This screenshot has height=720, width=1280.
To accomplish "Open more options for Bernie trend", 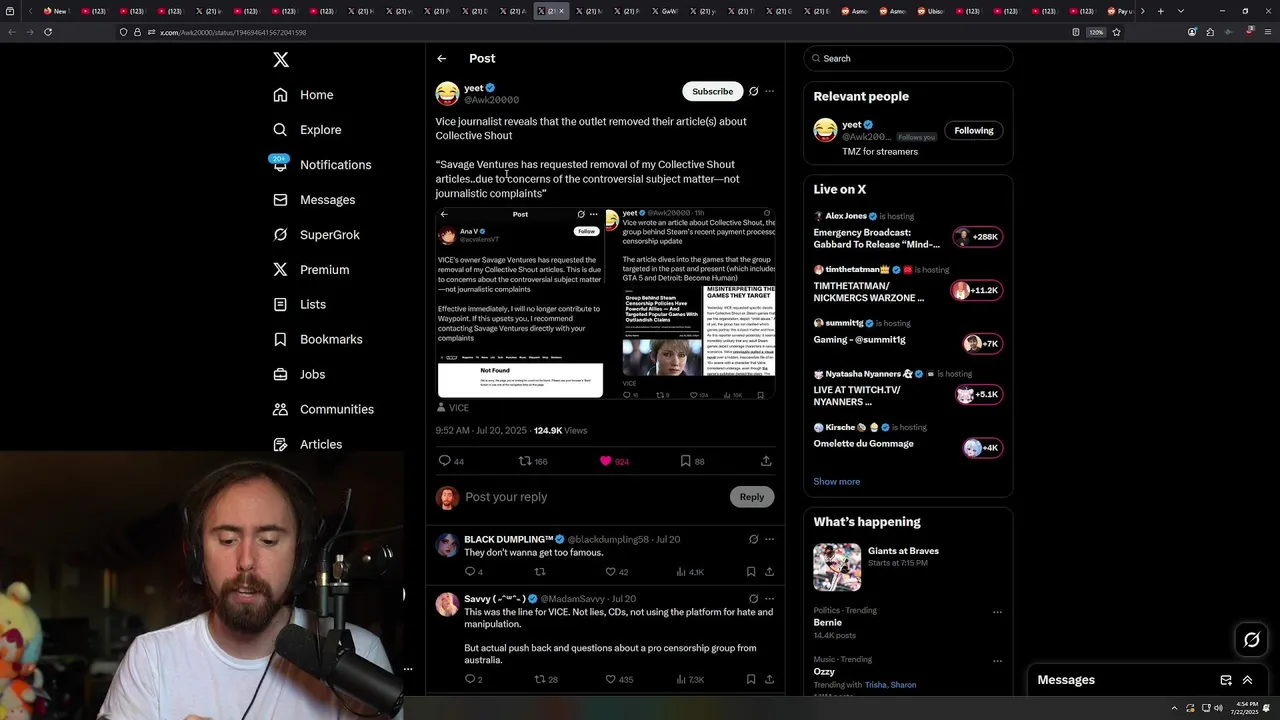I will (997, 612).
